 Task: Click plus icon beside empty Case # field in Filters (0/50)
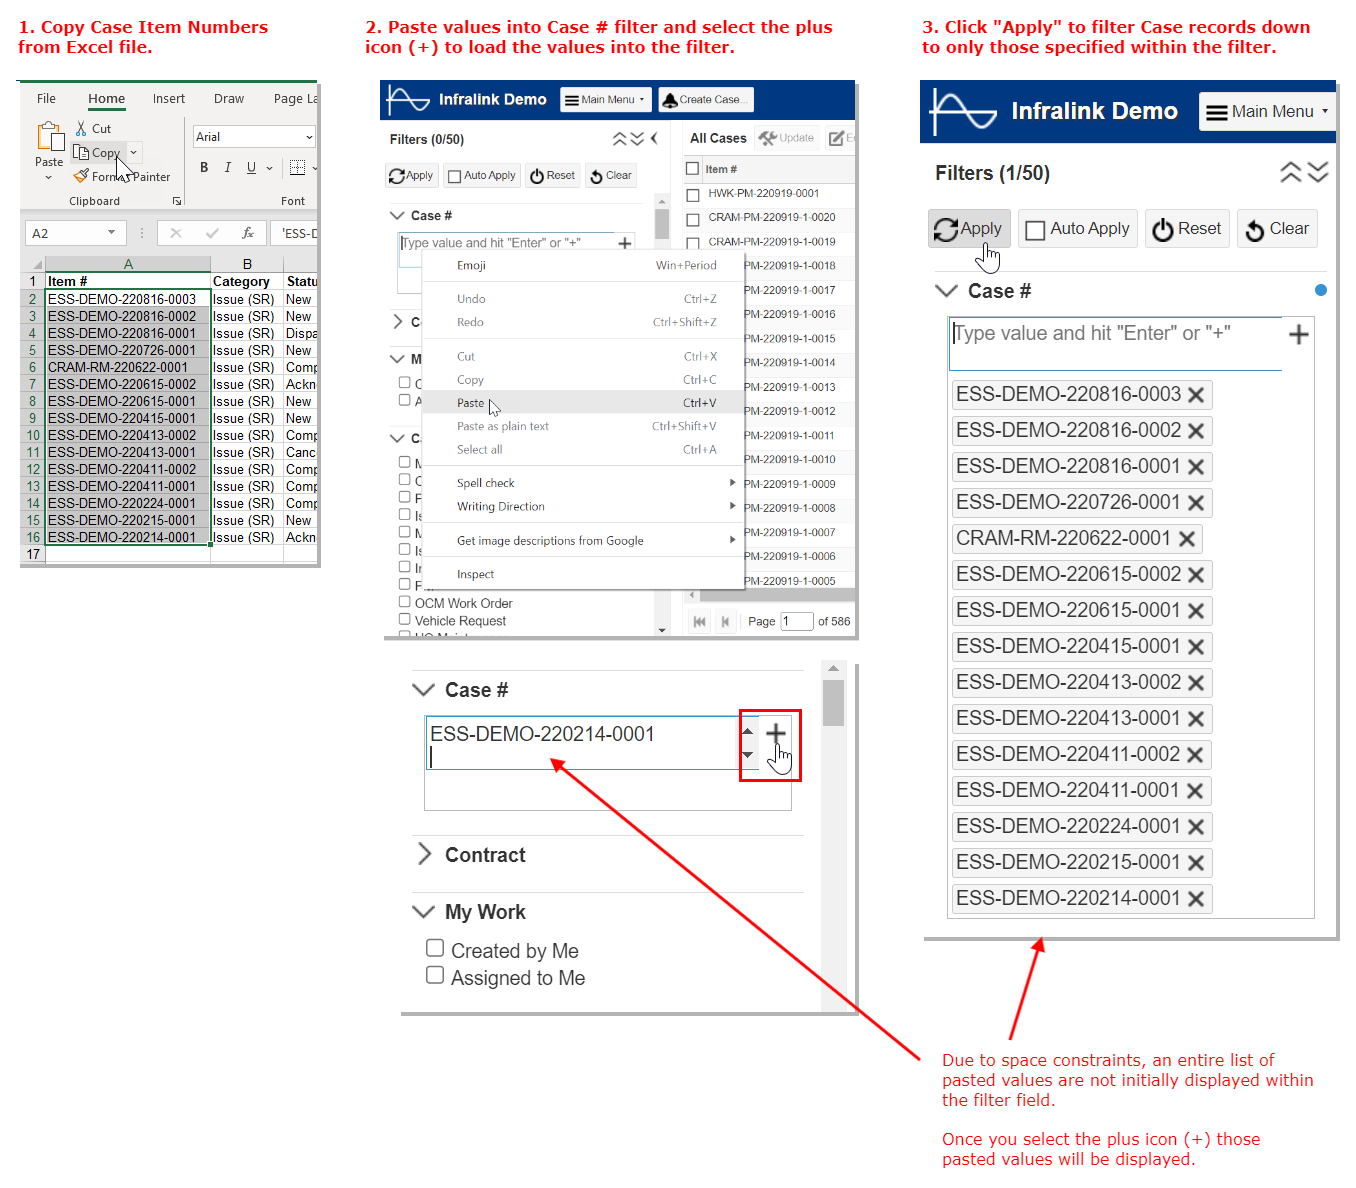625,243
